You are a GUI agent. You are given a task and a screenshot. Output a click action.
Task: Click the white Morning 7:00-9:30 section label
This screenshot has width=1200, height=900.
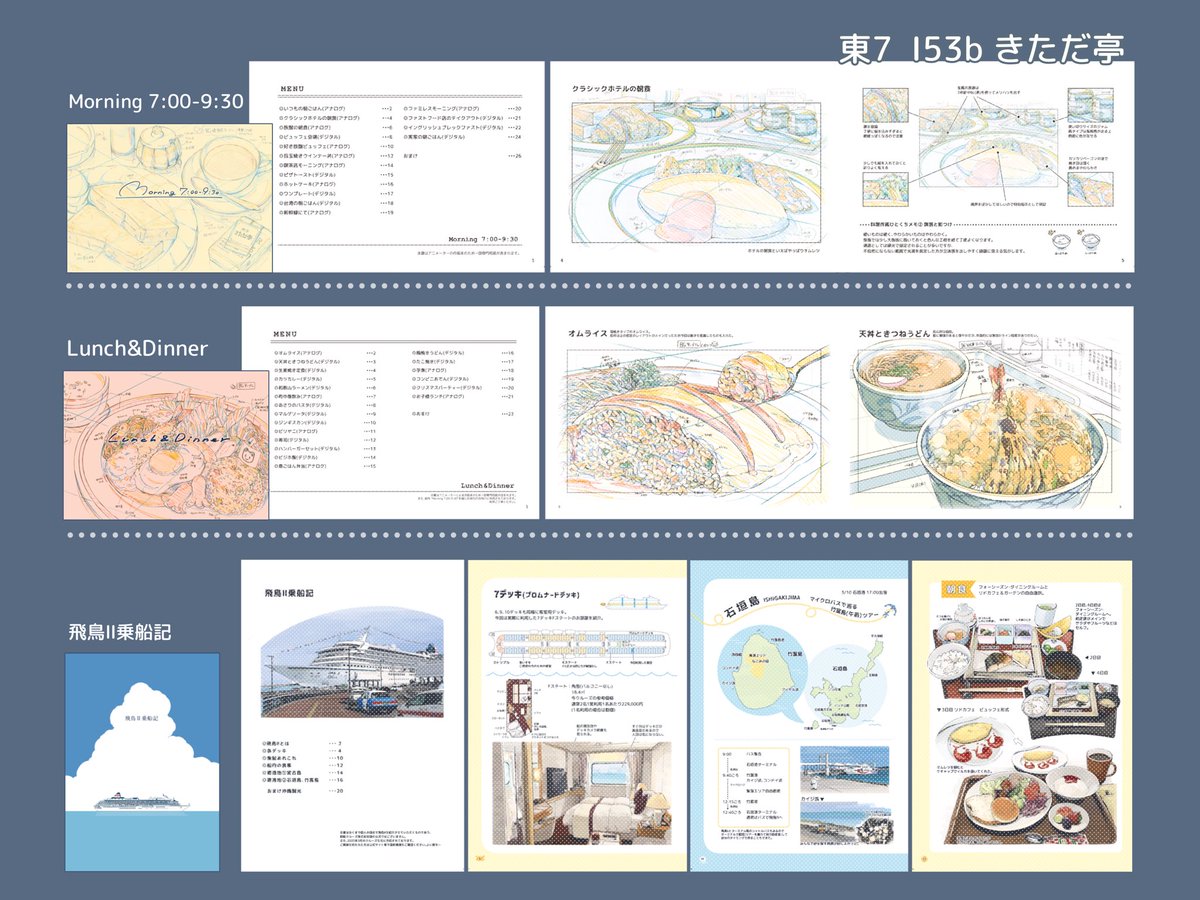(155, 102)
